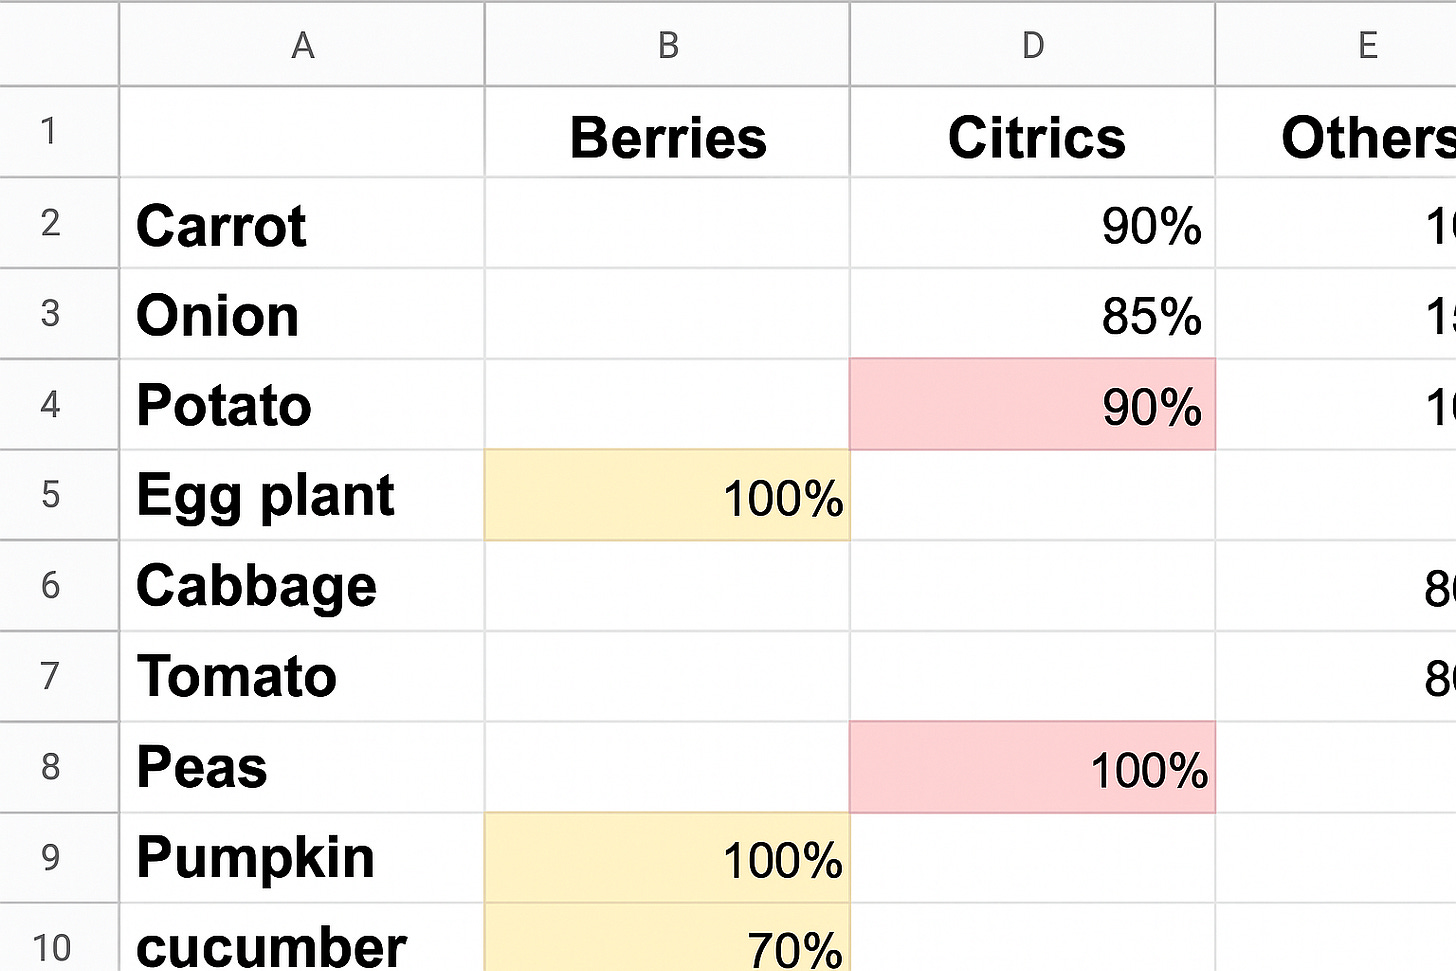Image resolution: width=1456 pixels, height=971 pixels.
Task: Select row 10 by its row header
Action: (58, 944)
